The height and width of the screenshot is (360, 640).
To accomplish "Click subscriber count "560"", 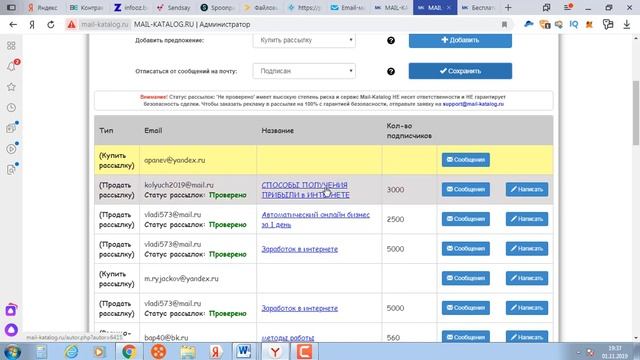I will [393, 338].
